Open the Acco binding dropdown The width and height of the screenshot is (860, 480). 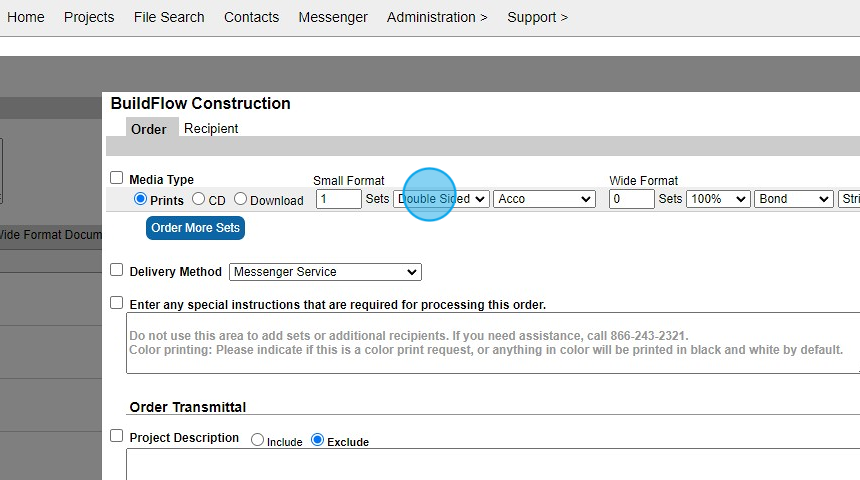(x=544, y=199)
